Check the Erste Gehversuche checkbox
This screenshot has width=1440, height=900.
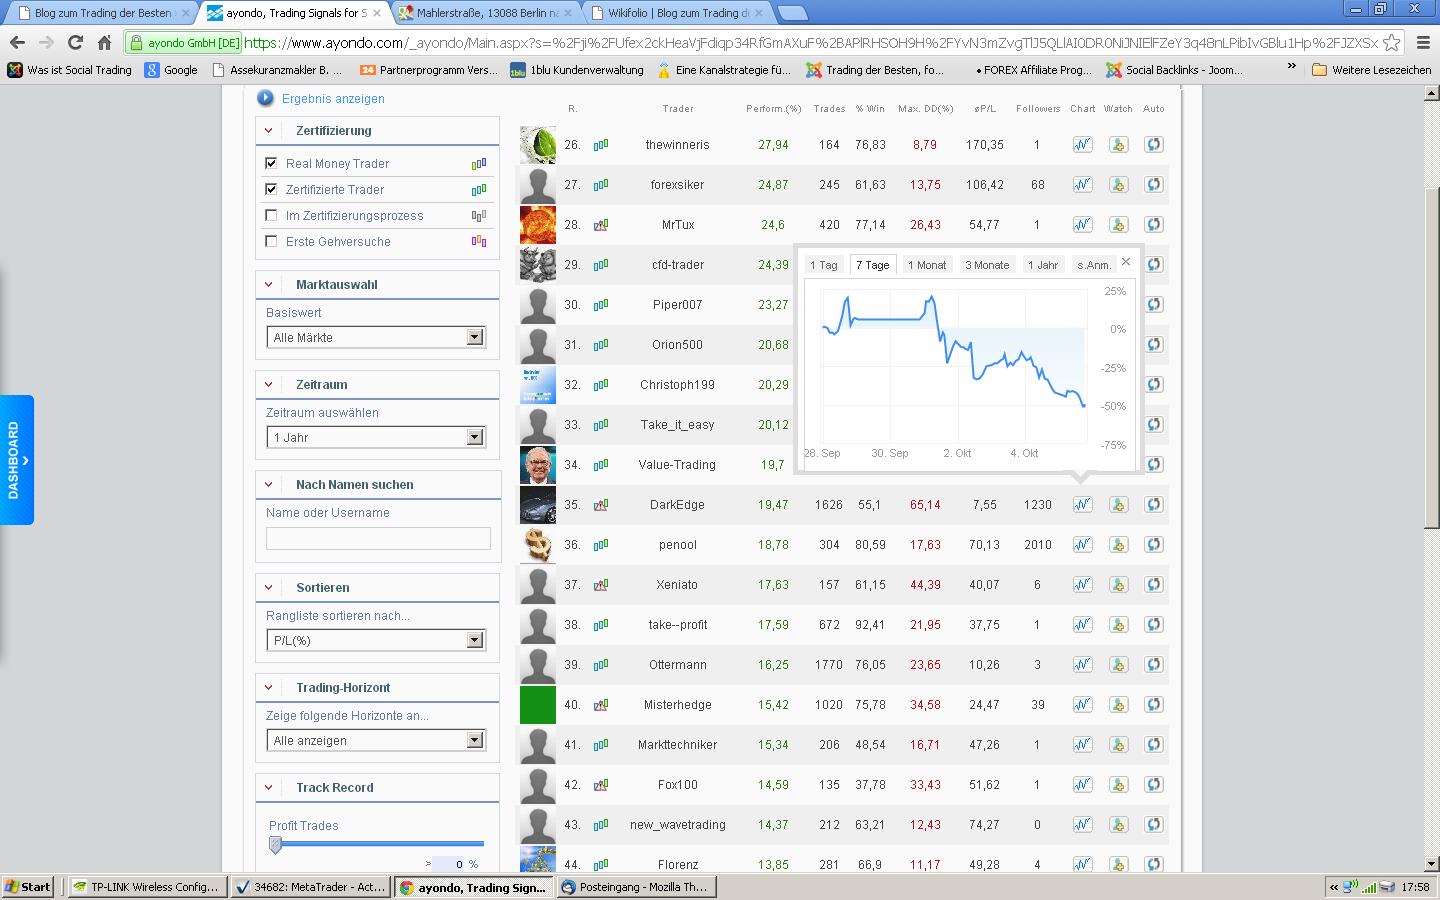(x=271, y=241)
